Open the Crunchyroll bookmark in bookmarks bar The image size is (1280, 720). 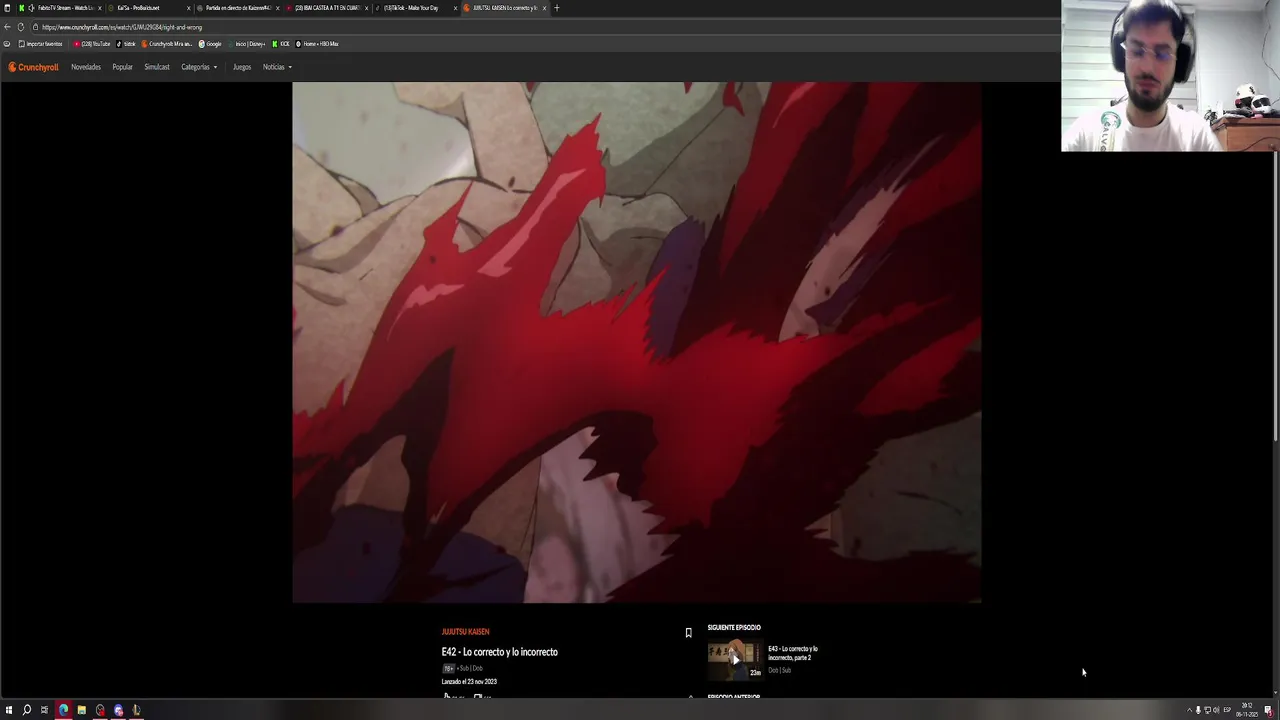point(167,44)
